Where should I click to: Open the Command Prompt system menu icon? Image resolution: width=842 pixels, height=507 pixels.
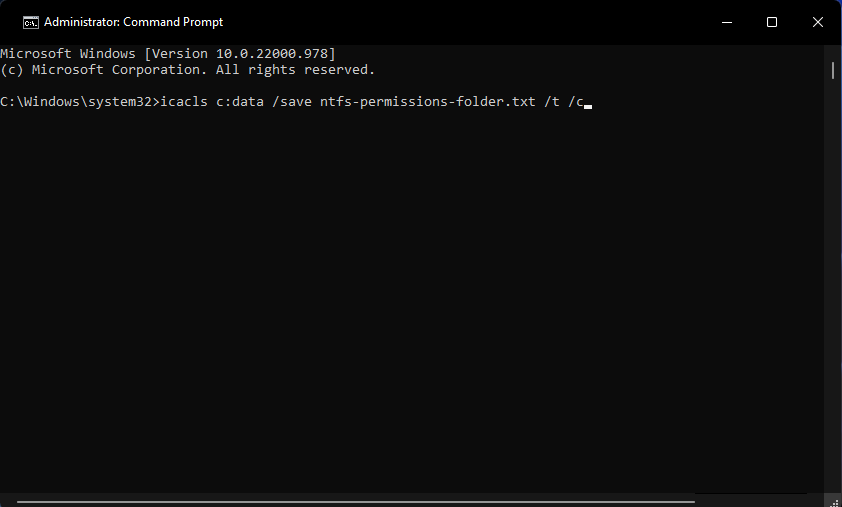pos(31,22)
